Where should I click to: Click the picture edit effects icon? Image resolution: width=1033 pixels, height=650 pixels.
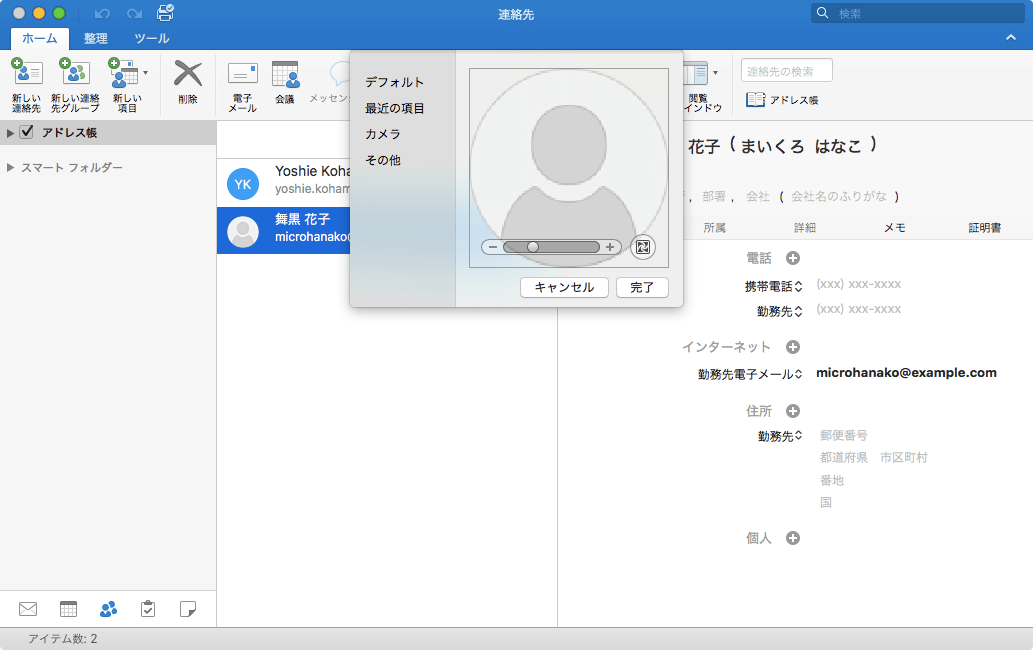click(643, 247)
